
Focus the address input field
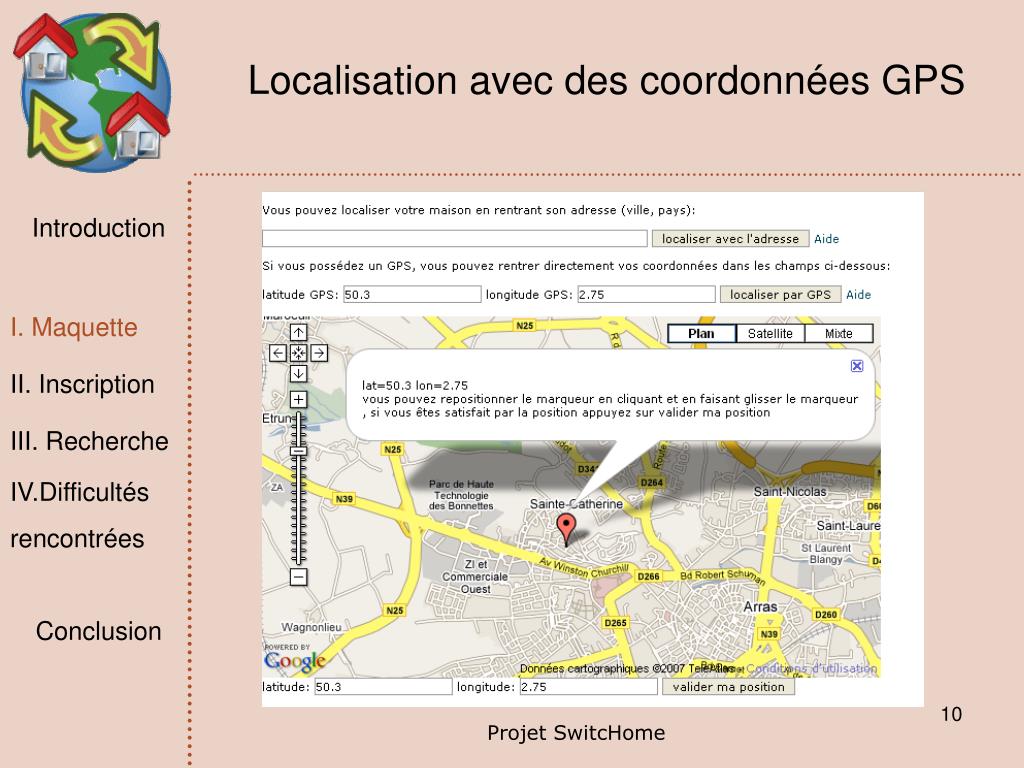click(455, 238)
